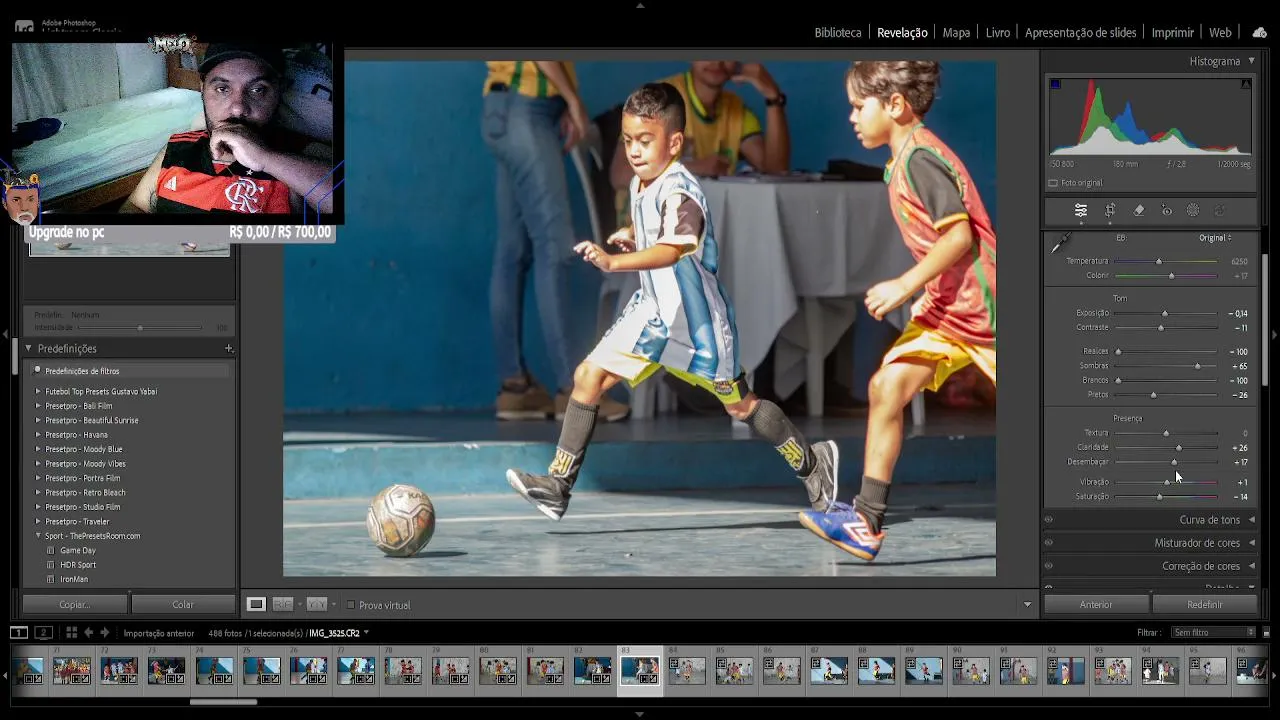Open the second window display 2
1280x720 pixels.
pyautogui.click(x=43, y=632)
